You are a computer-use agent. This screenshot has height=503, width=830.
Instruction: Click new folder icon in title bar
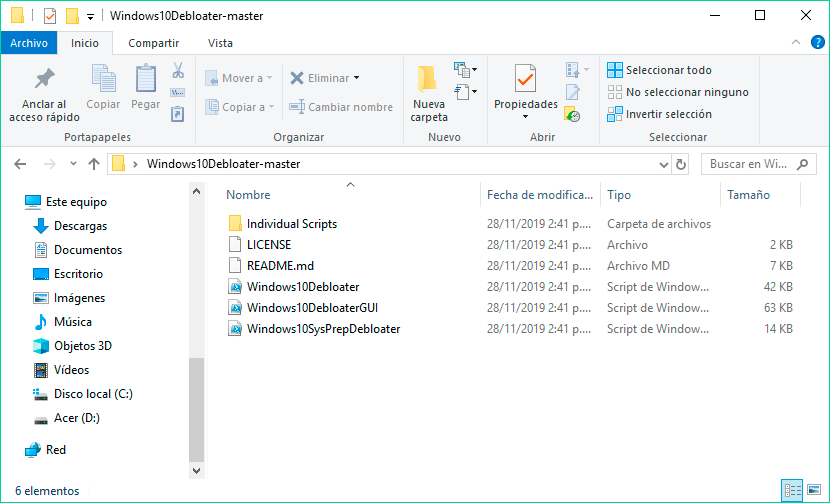[73, 16]
